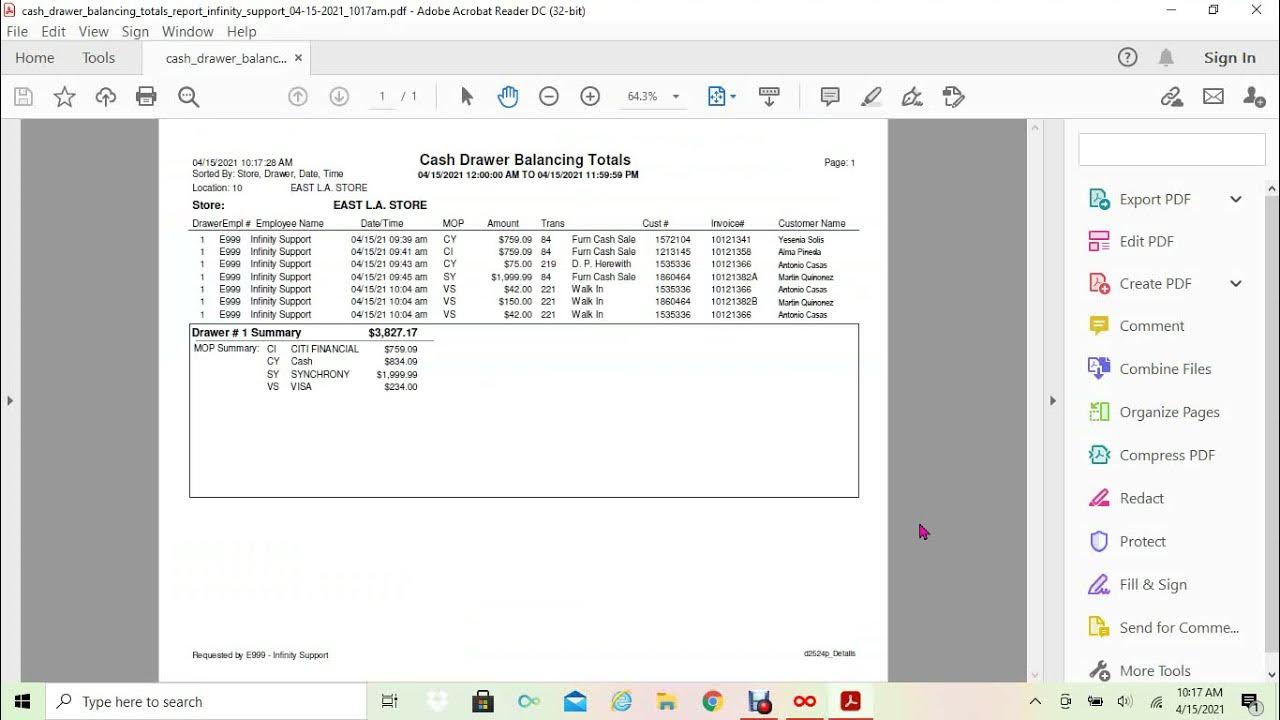Viewport: 1280px width, 720px height.
Task: Open the Sign menu
Action: click(135, 32)
